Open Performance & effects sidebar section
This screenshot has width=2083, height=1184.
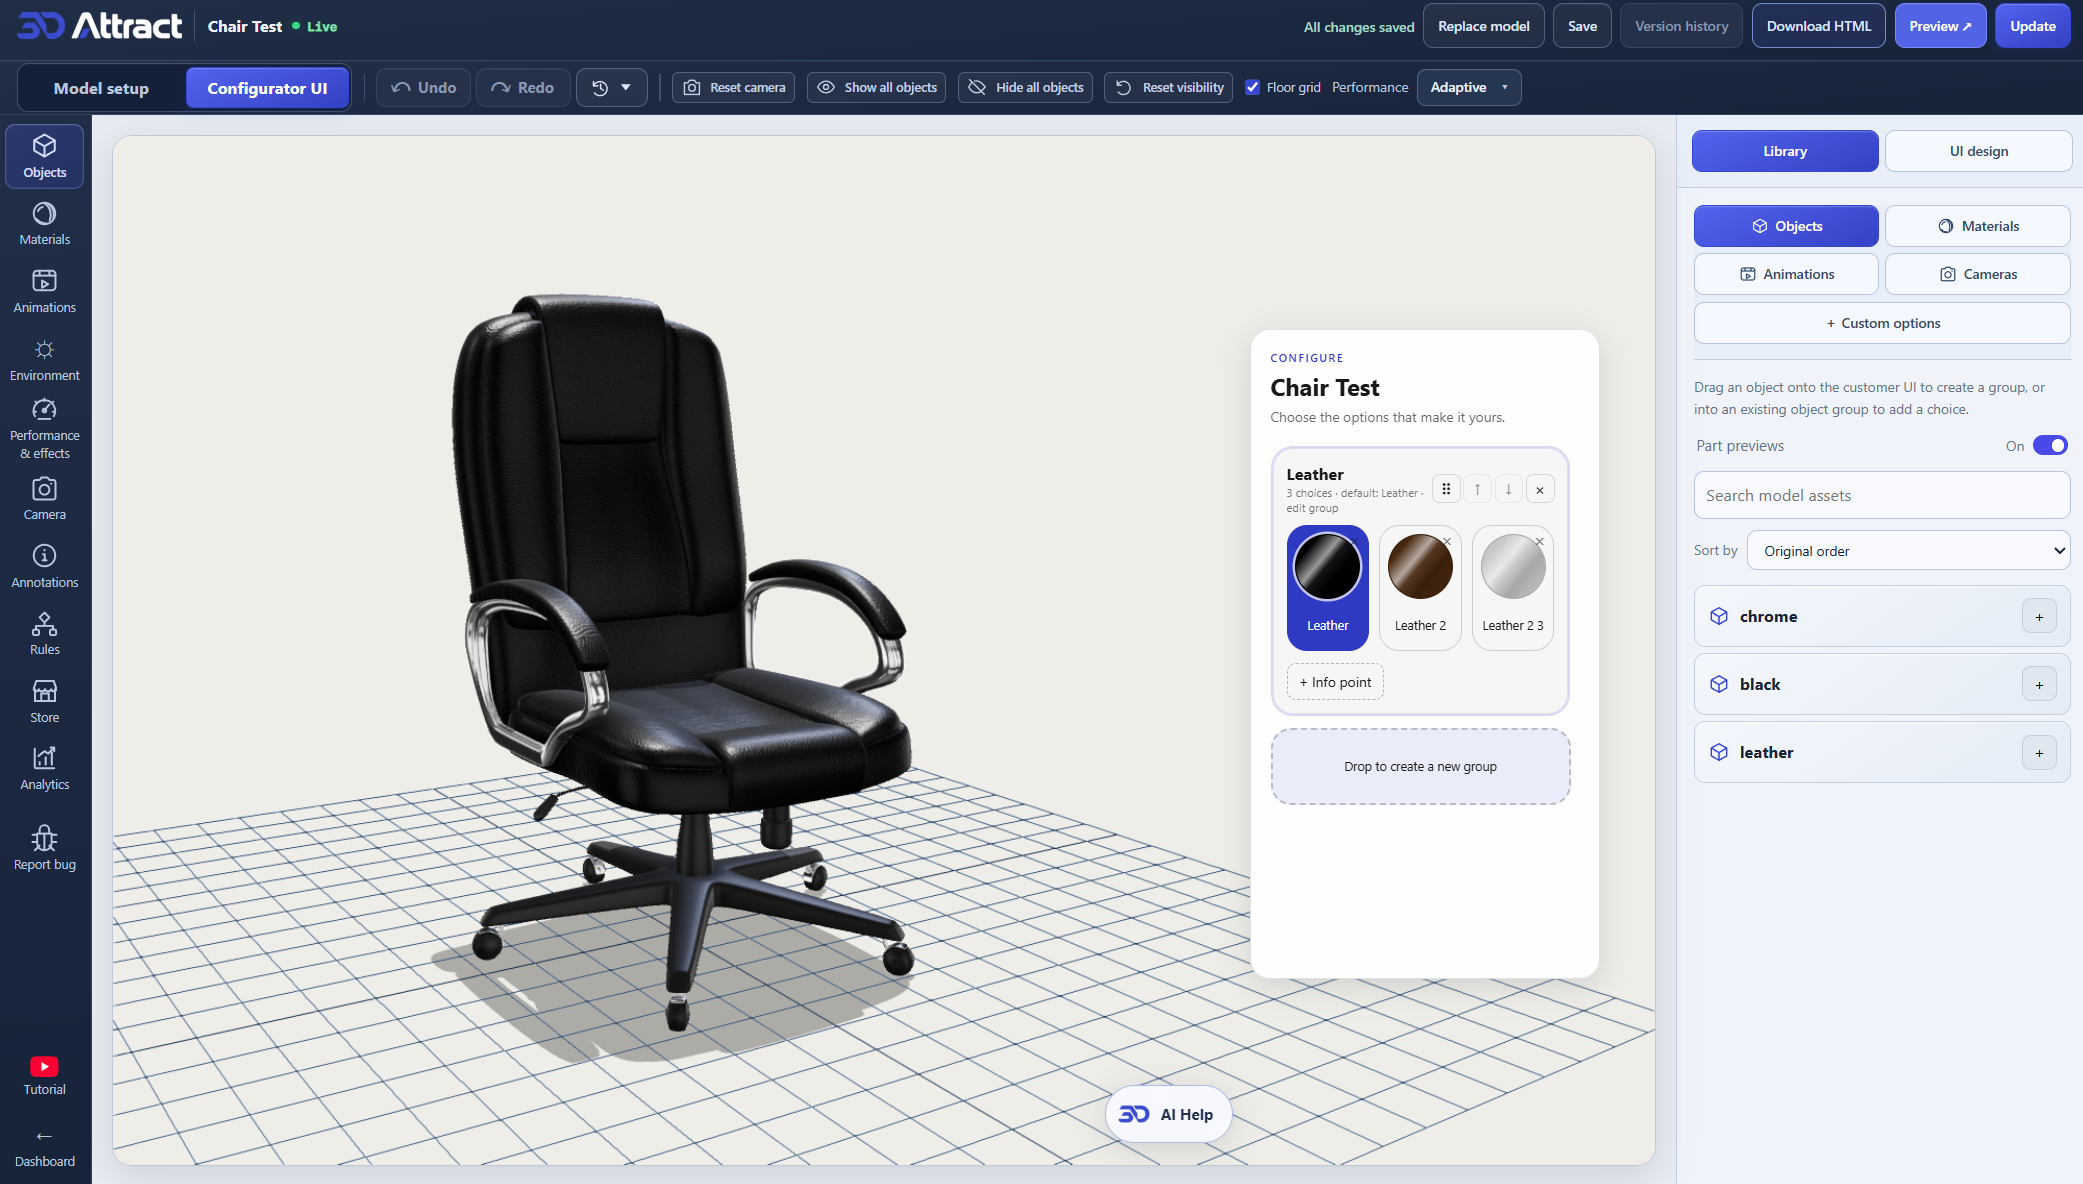(x=45, y=429)
